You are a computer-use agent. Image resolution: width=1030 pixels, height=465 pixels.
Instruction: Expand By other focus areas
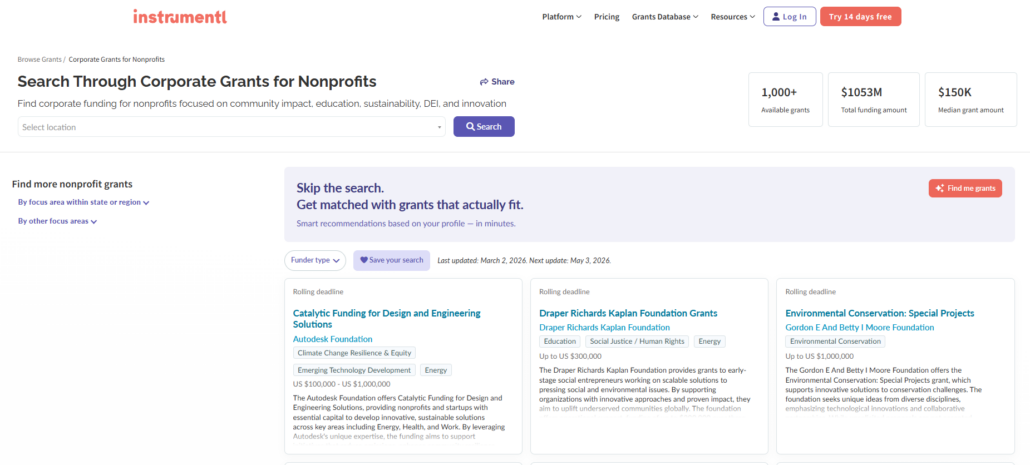click(57, 221)
